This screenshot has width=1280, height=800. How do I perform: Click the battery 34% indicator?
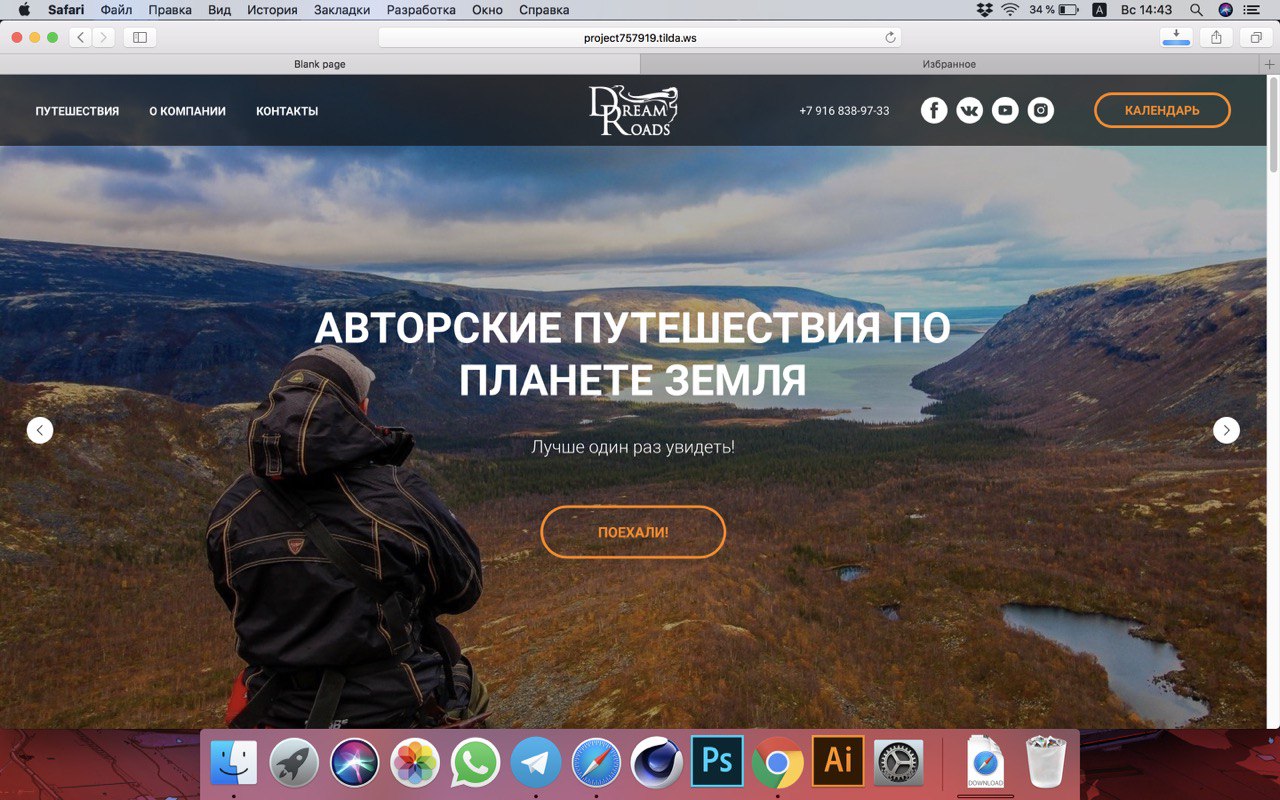tap(1054, 10)
